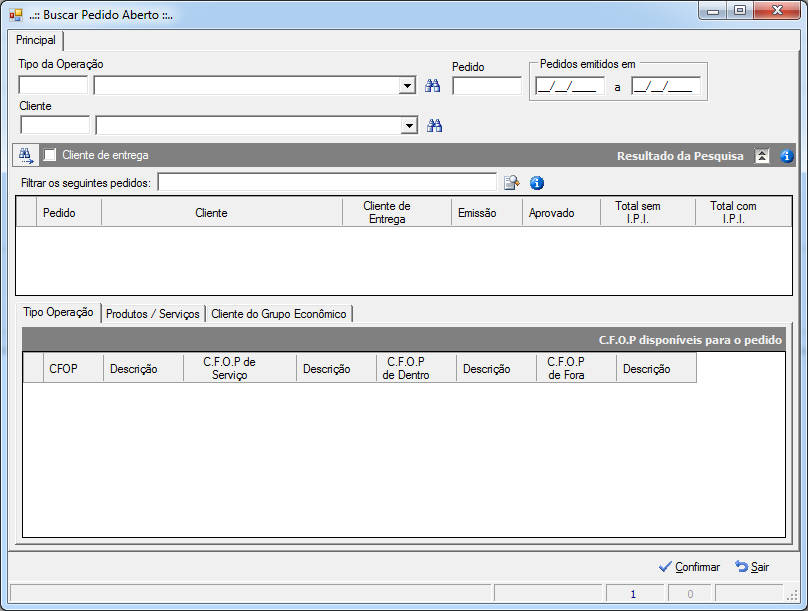The image size is (808, 611).
Task: Click the Filtrar os seguintes pedidos field
Action: [328, 182]
